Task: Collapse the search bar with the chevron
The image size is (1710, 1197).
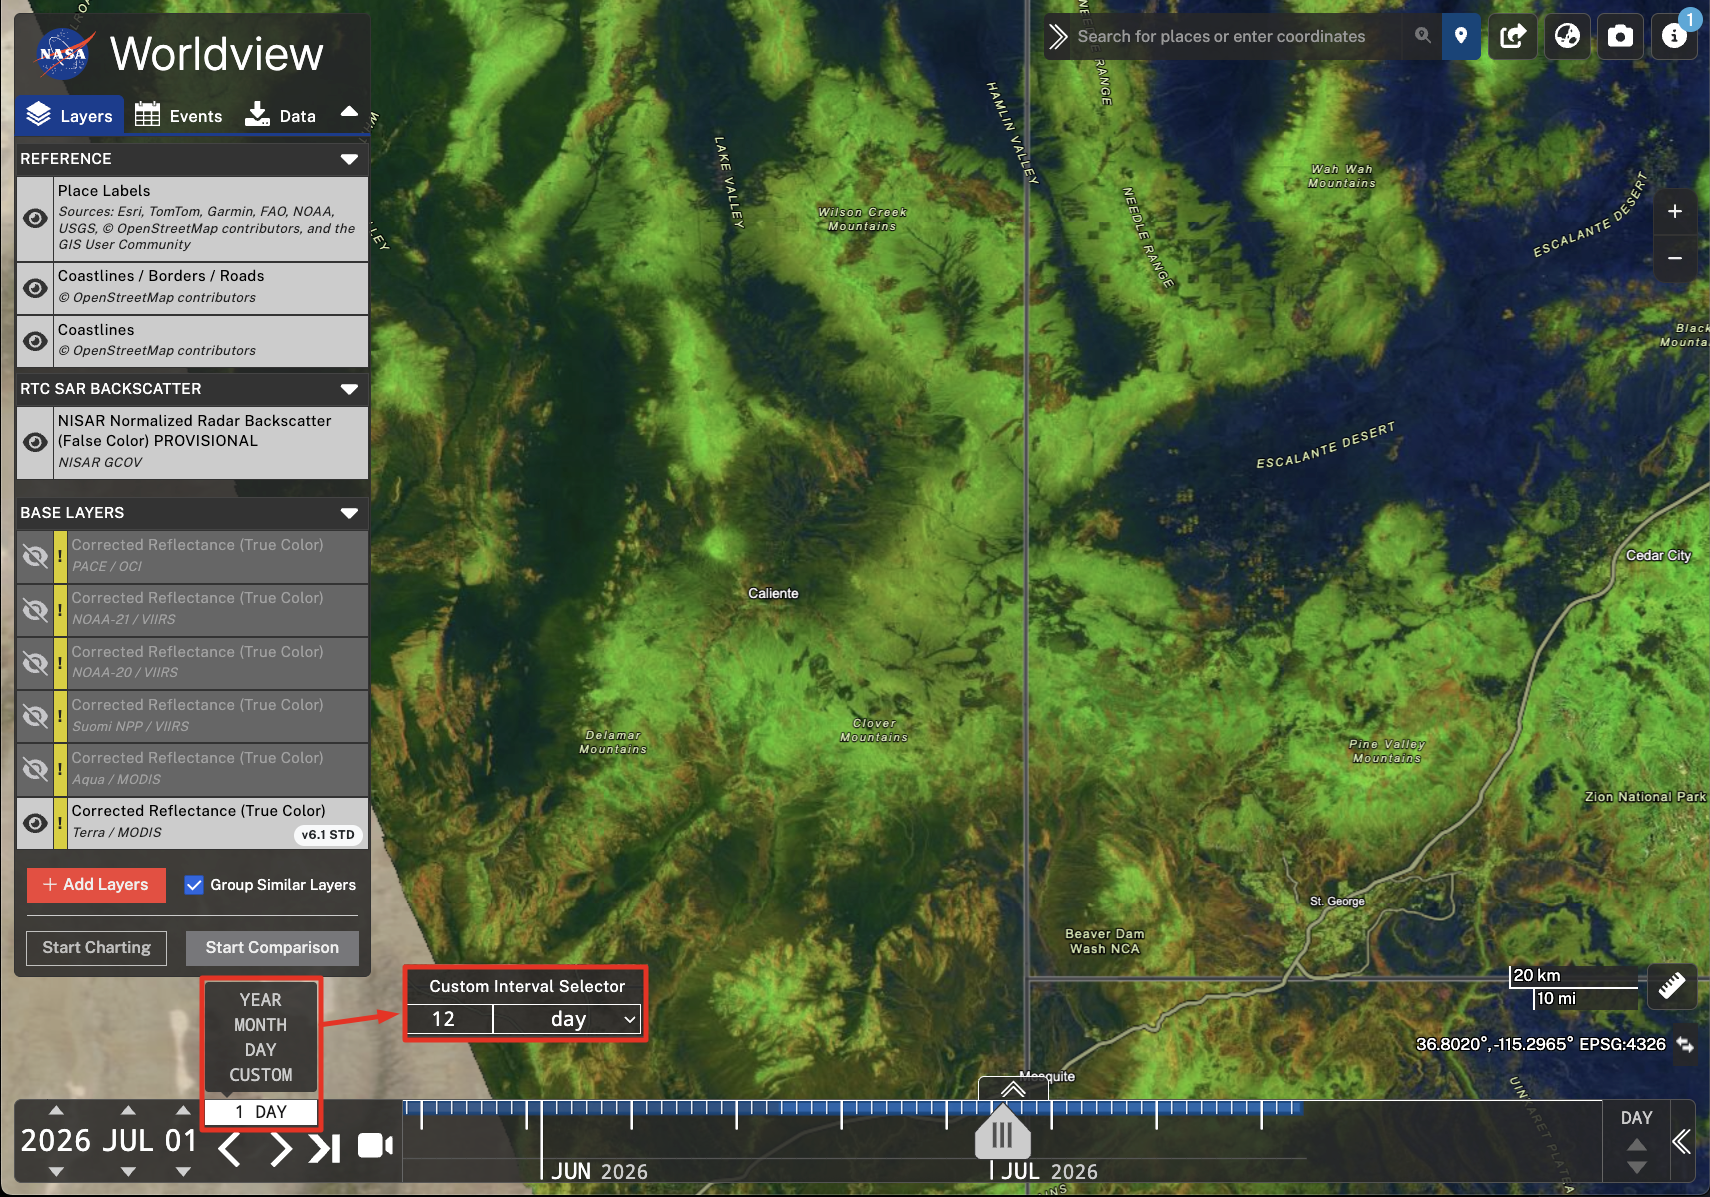Action: pos(1058,37)
